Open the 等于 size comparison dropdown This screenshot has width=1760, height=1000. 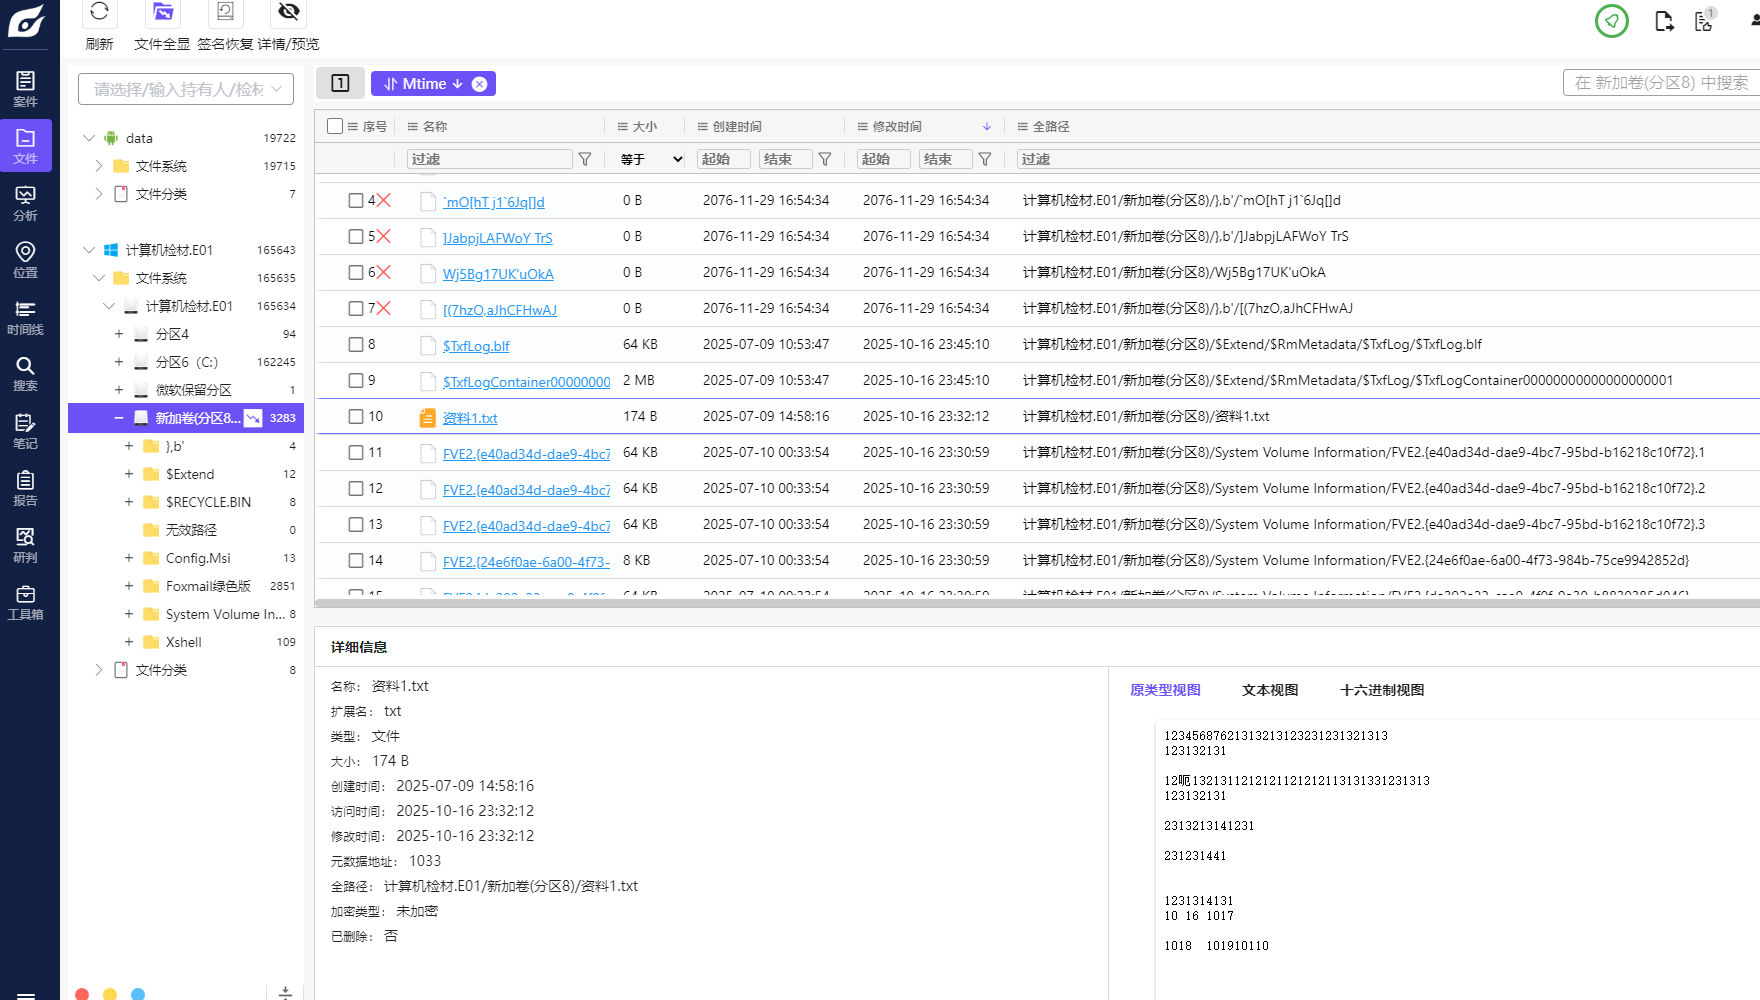coord(650,159)
